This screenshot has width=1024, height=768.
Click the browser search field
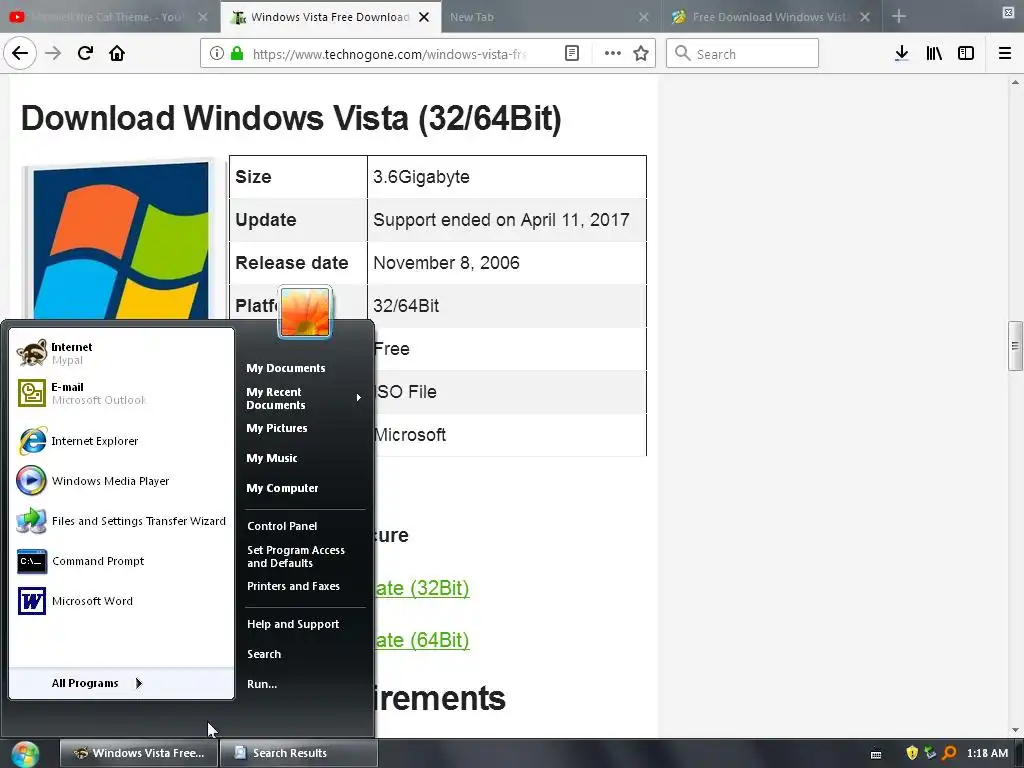tap(742, 54)
